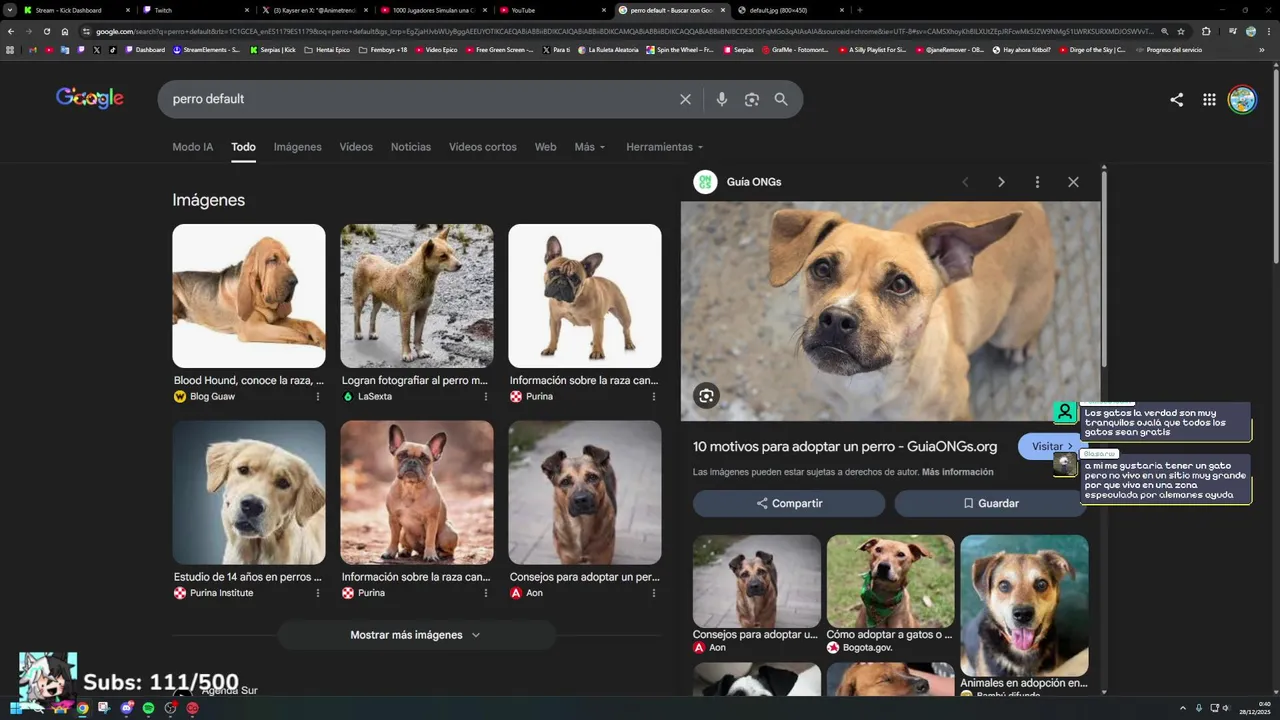Open options for Blood Hound result
Screen dimensions: 1280x720
tap(318, 396)
